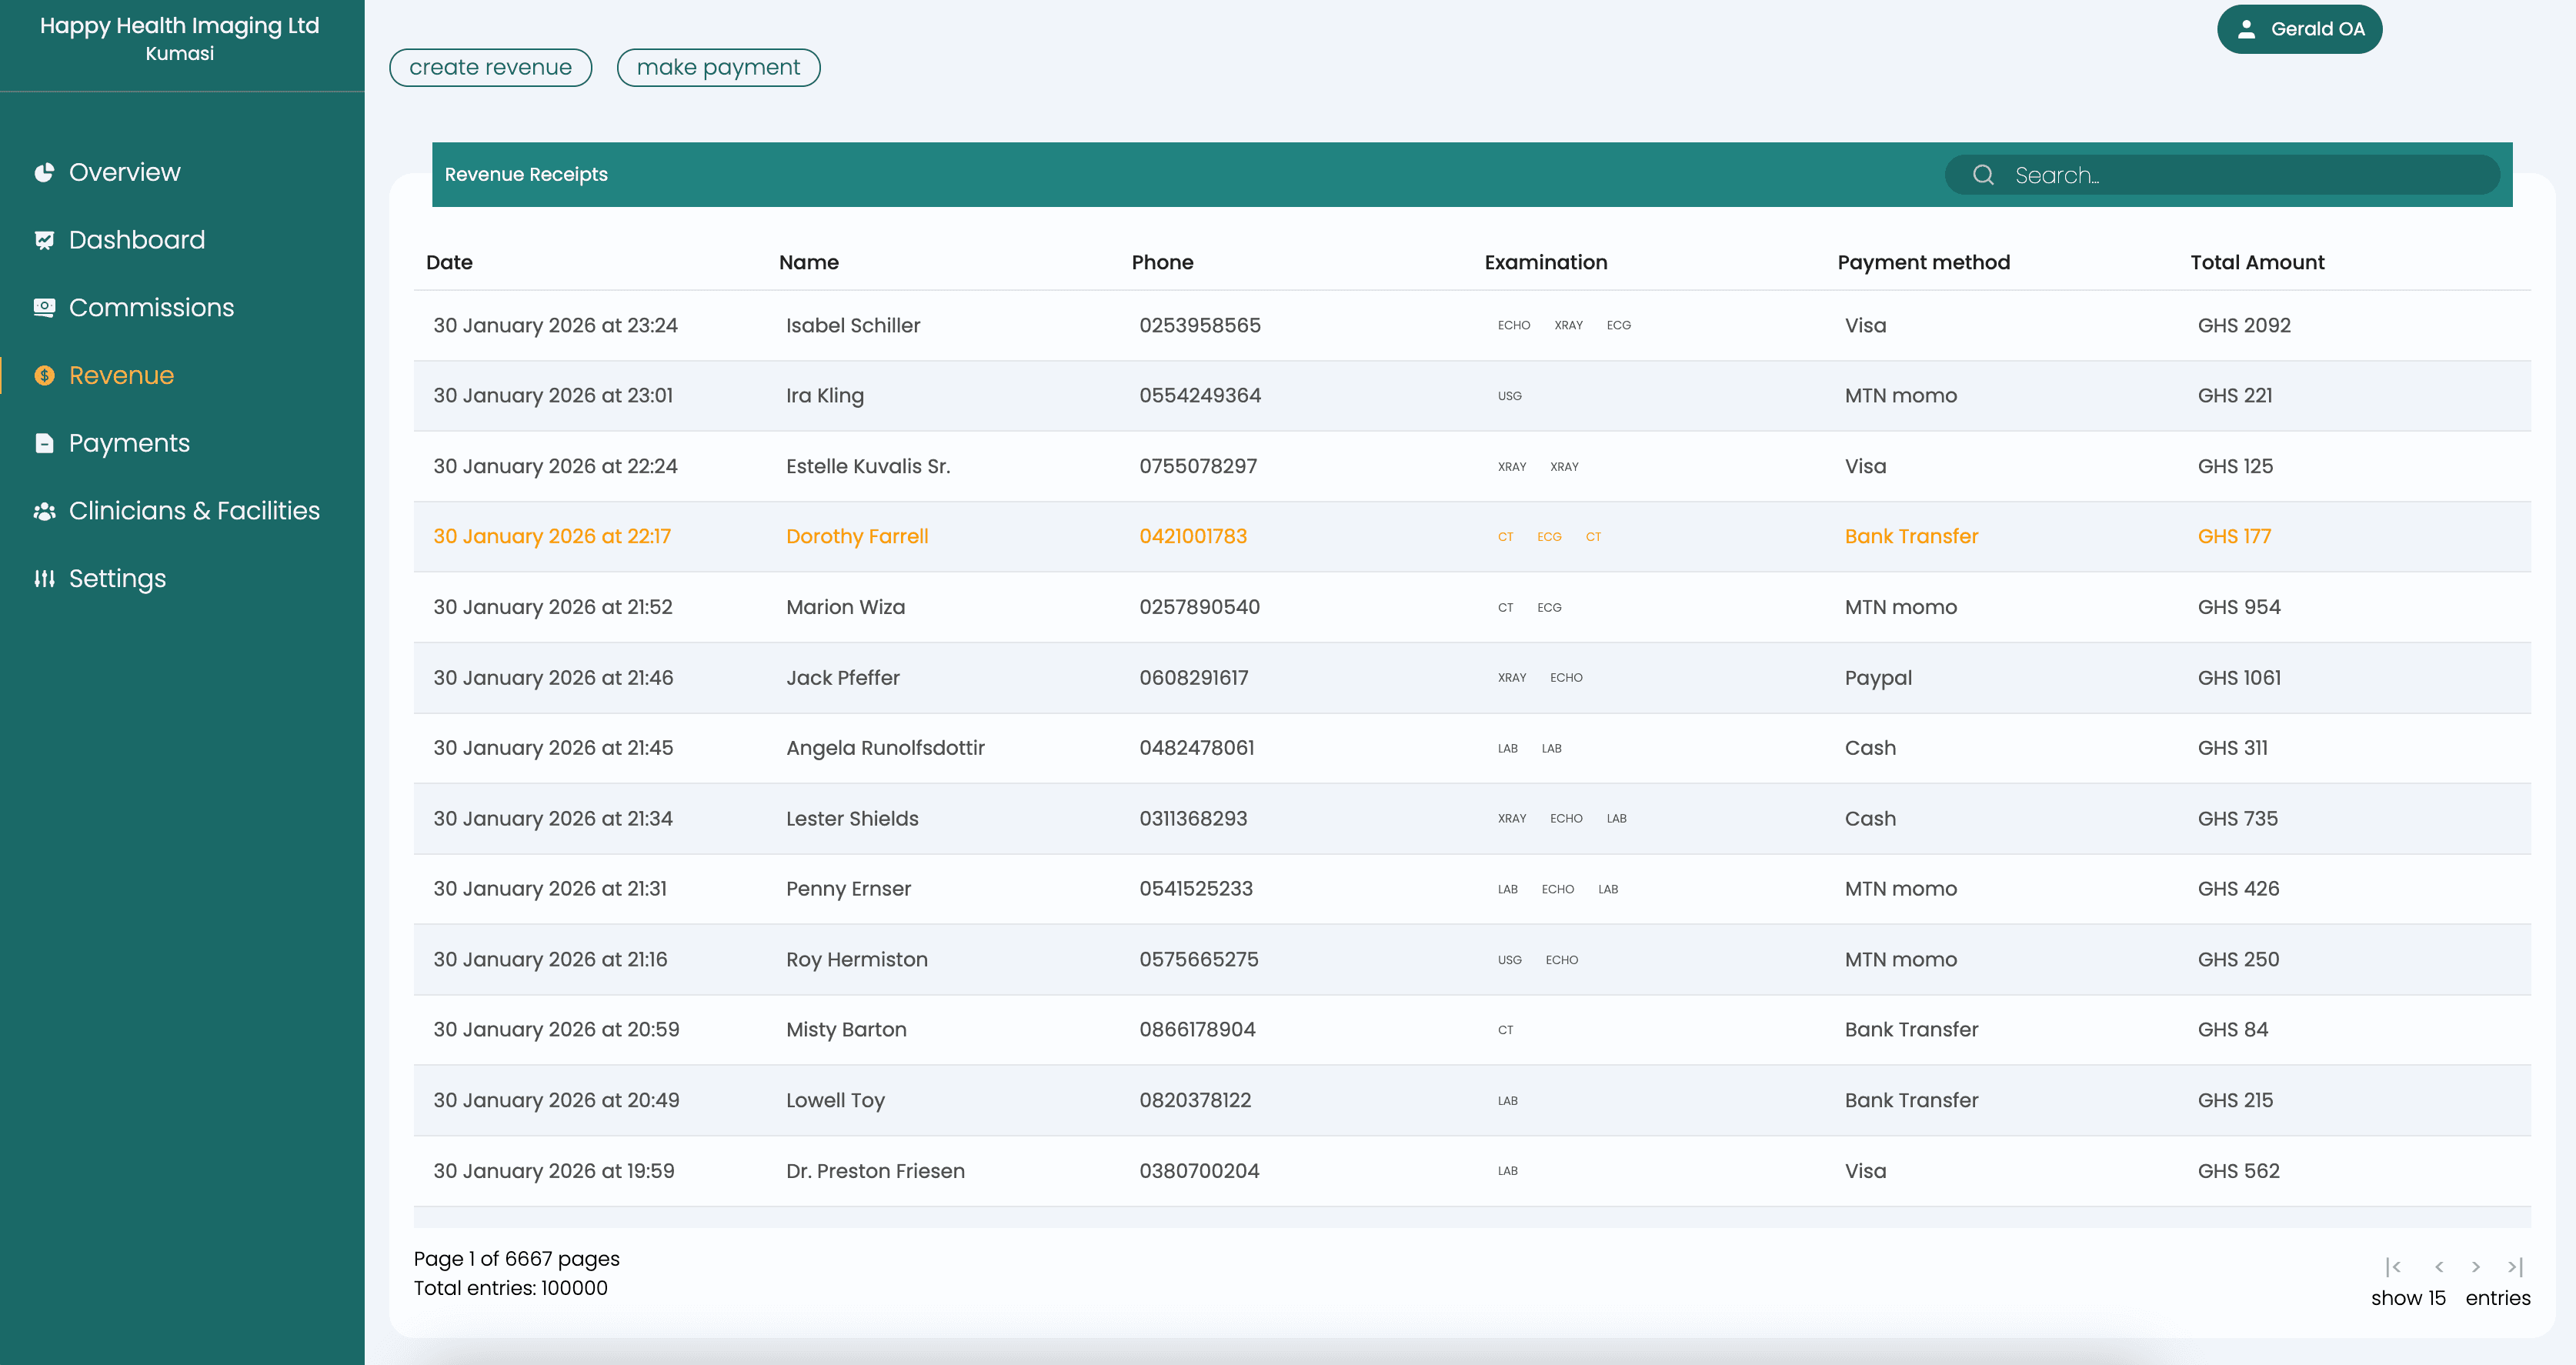Click phone number 0554249364
This screenshot has height=1365, width=2576.
click(x=1200, y=396)
